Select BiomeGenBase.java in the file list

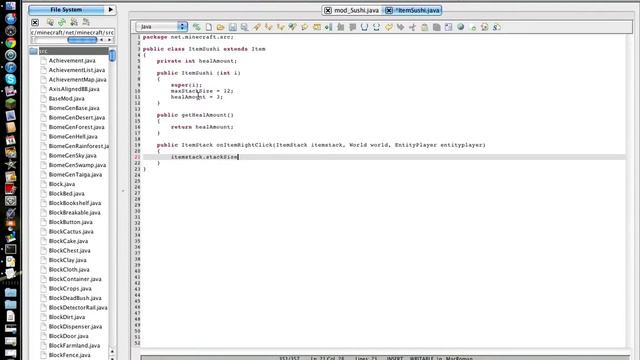[74, 108]
